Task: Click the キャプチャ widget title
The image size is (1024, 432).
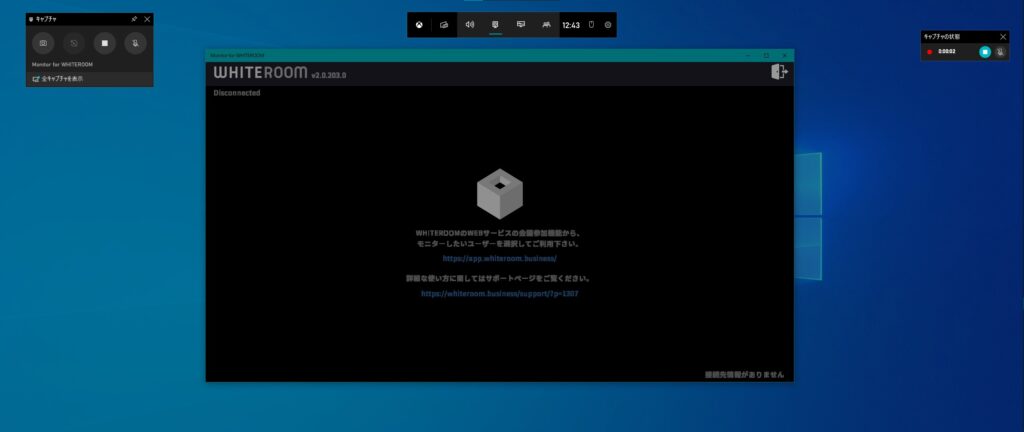Action: coord(46,20)
